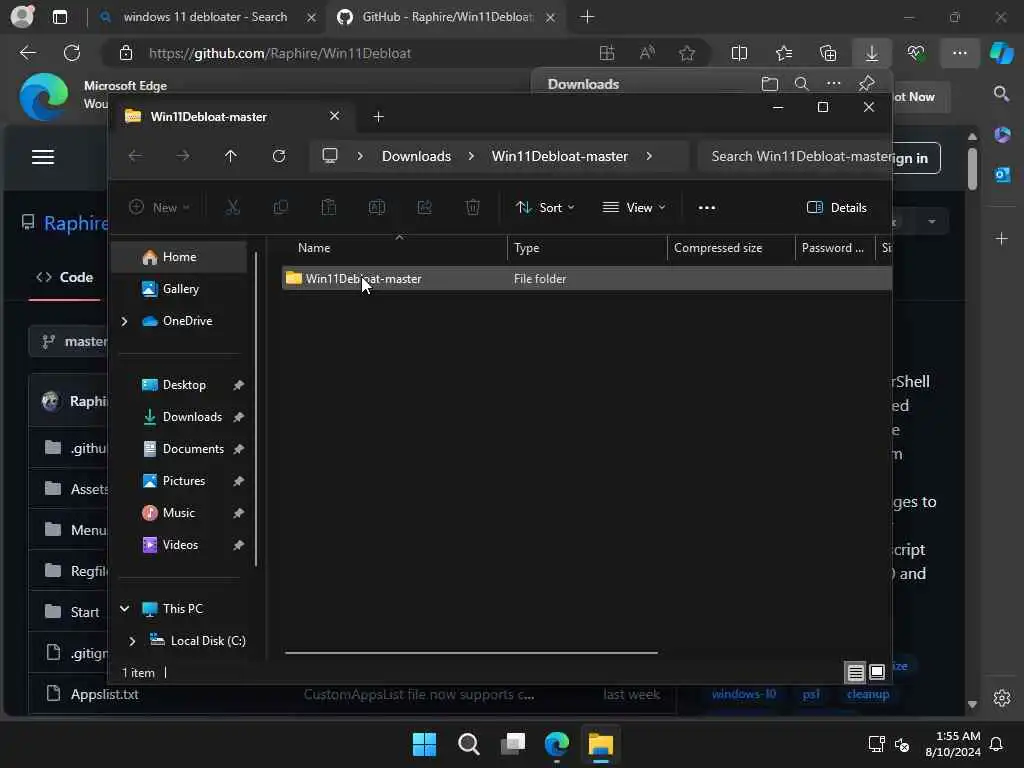1024x768 pixels.
Task: Select Home in the navigation pane
Action: 180,257
